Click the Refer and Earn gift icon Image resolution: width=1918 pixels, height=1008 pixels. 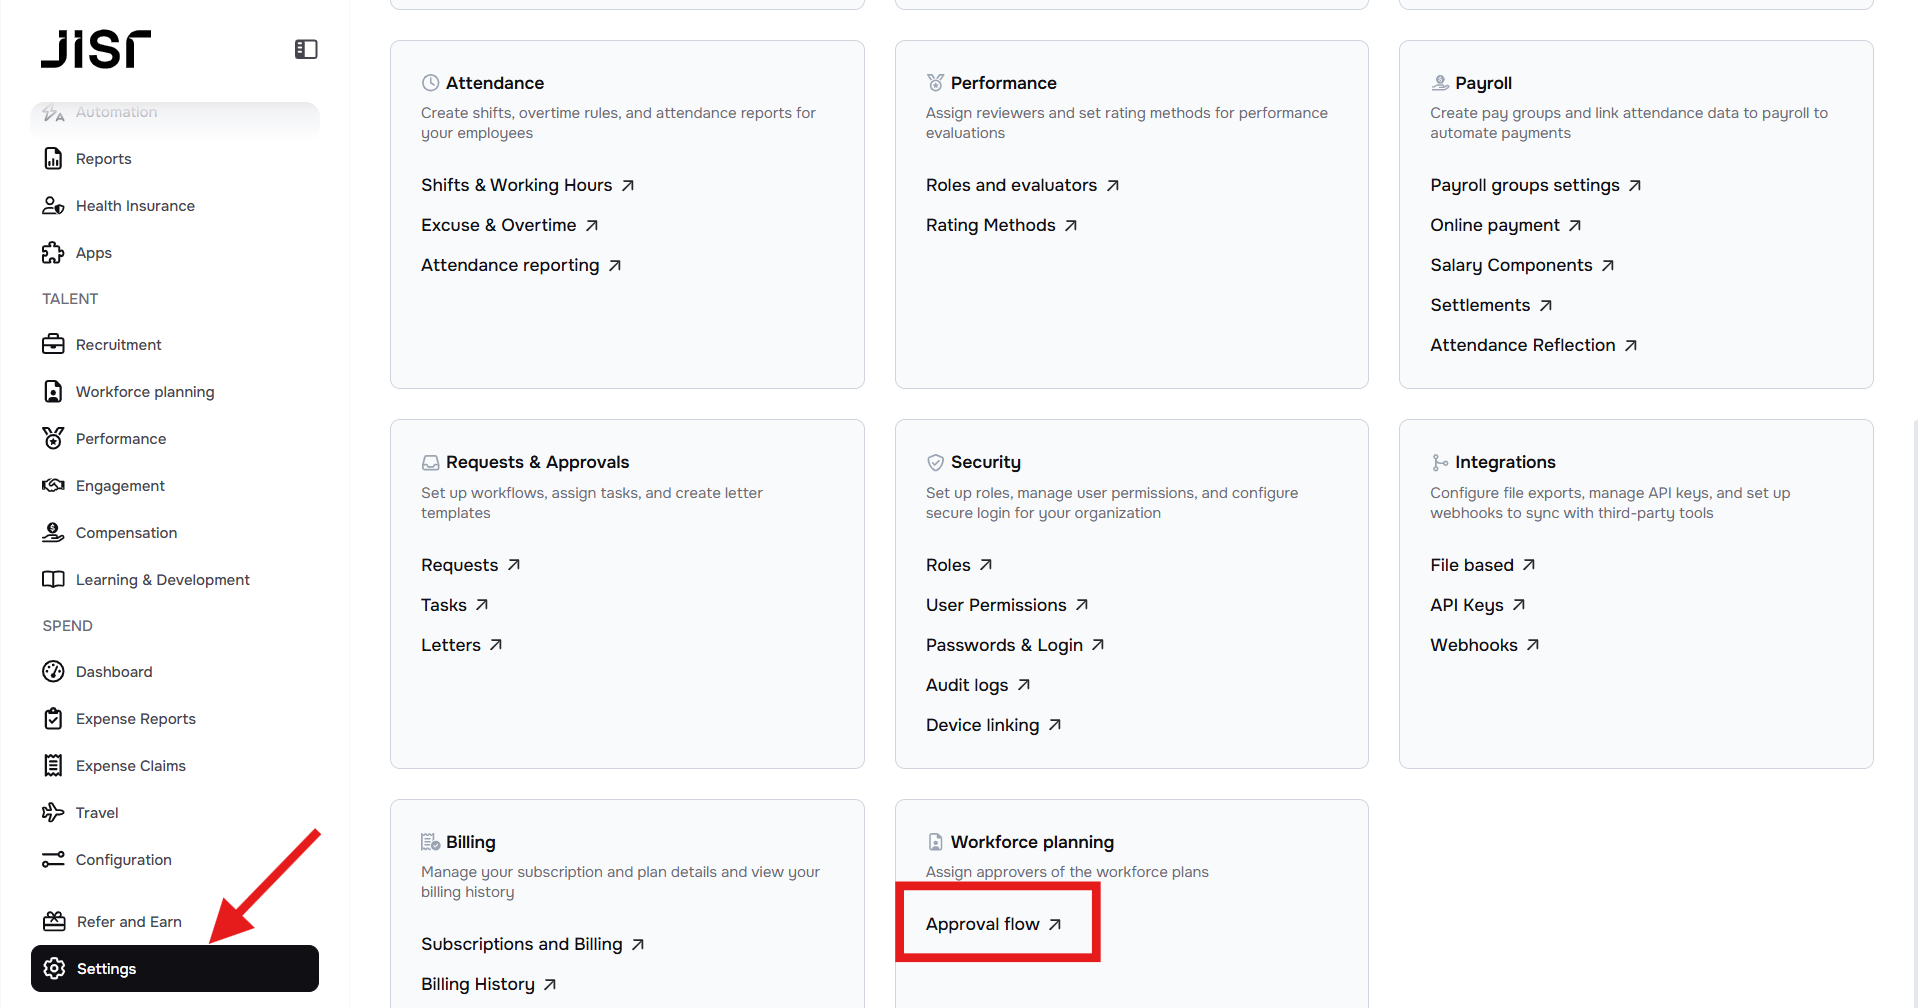(54, 922)
